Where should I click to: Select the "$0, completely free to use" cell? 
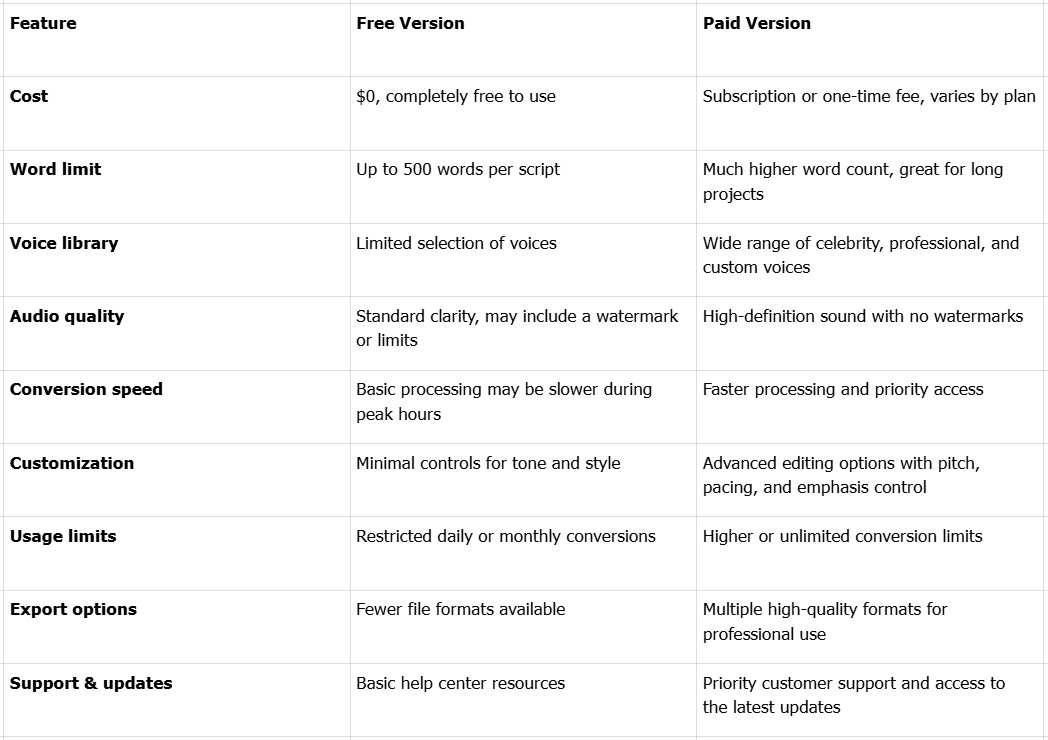point(456,96)
